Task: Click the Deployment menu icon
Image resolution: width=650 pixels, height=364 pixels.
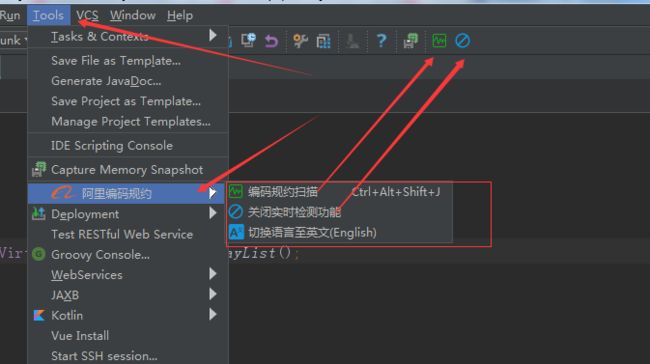Action: click(x=39, y=214)
